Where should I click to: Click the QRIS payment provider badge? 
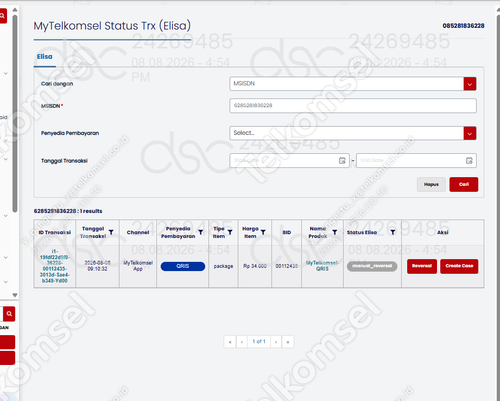183,266
